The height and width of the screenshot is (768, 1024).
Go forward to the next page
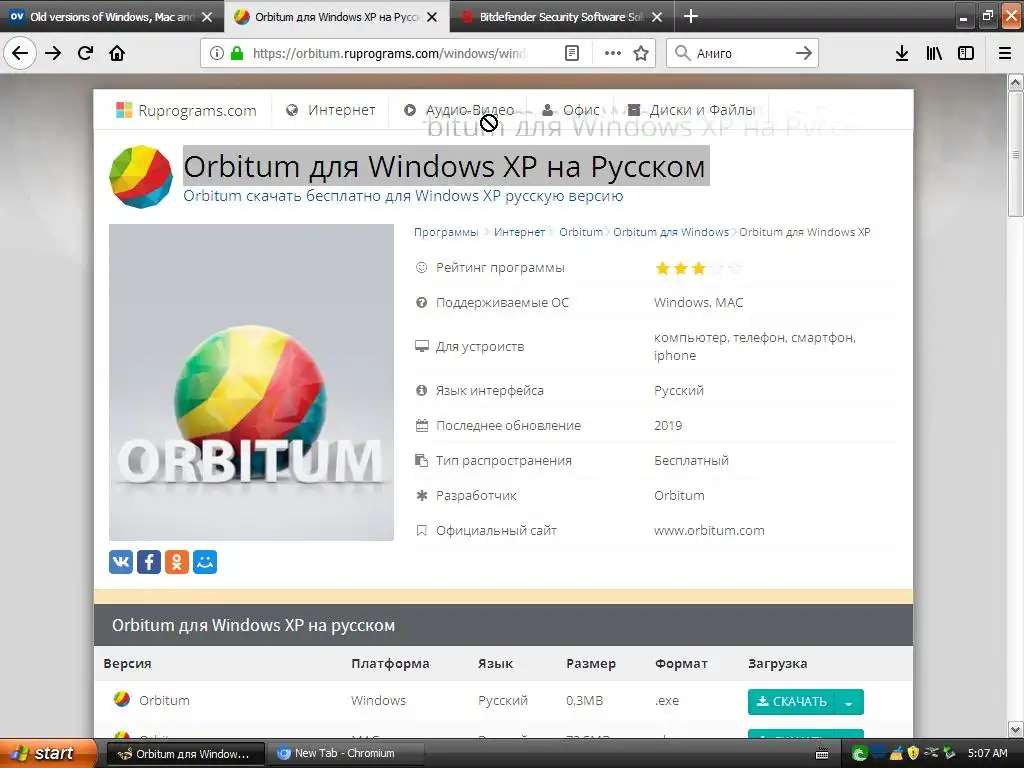point(53,53)
